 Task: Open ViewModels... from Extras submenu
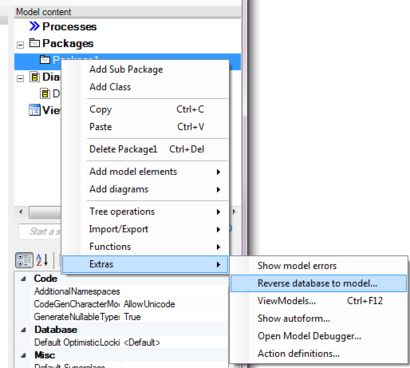pyautogui.click(x=319, y=301)
